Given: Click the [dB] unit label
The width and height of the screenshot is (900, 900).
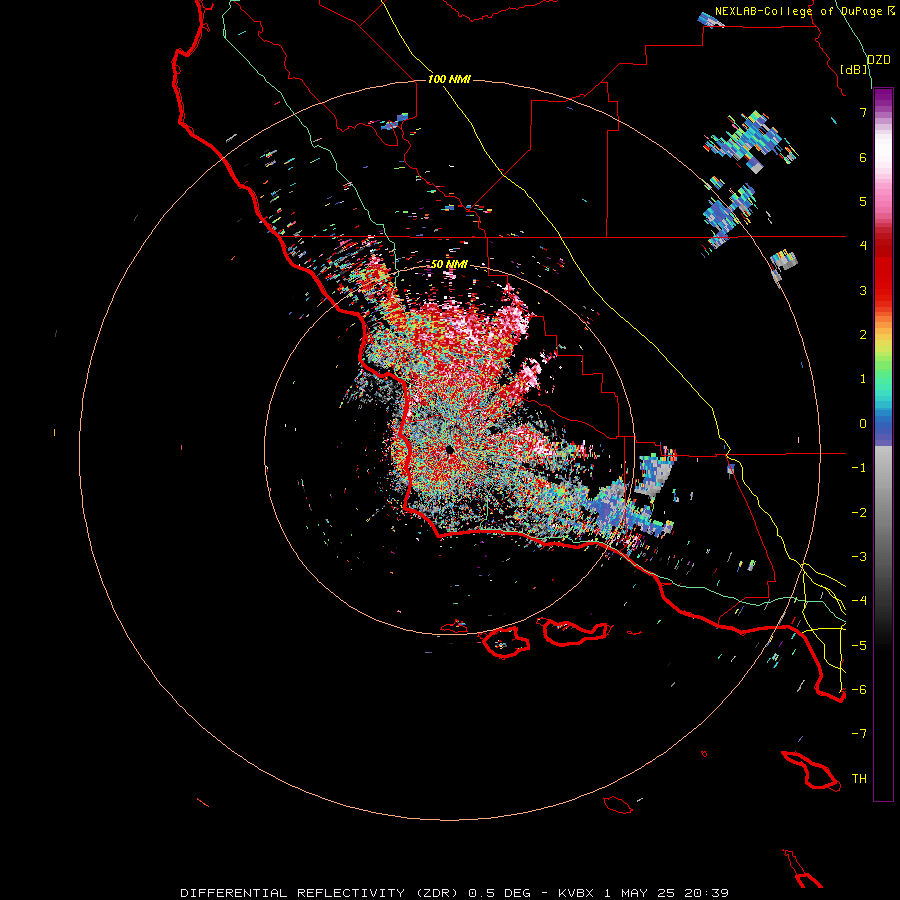Looking at the screenshot, I should [854, 69].
